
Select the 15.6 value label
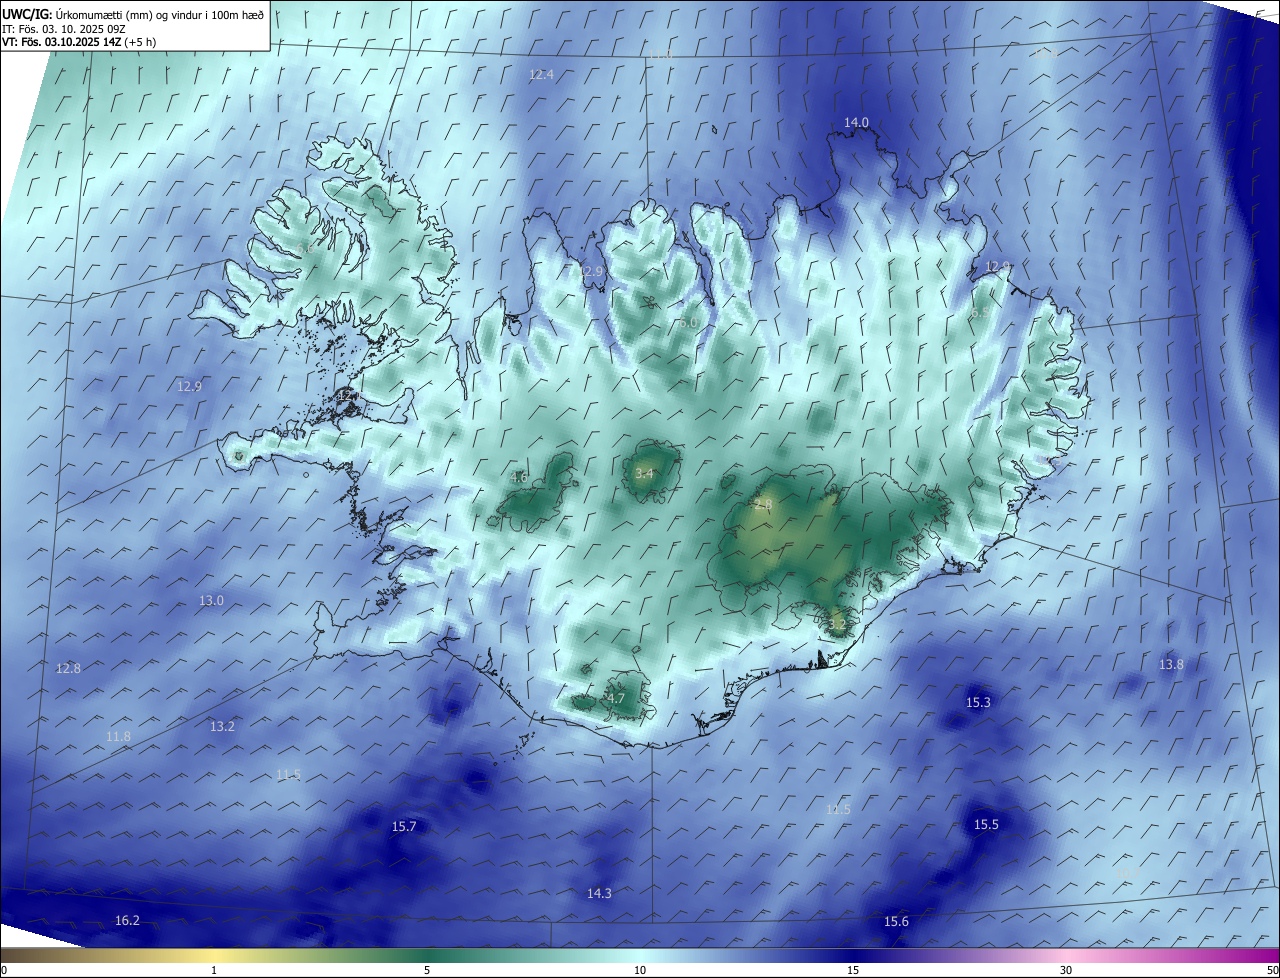(896, 922)
